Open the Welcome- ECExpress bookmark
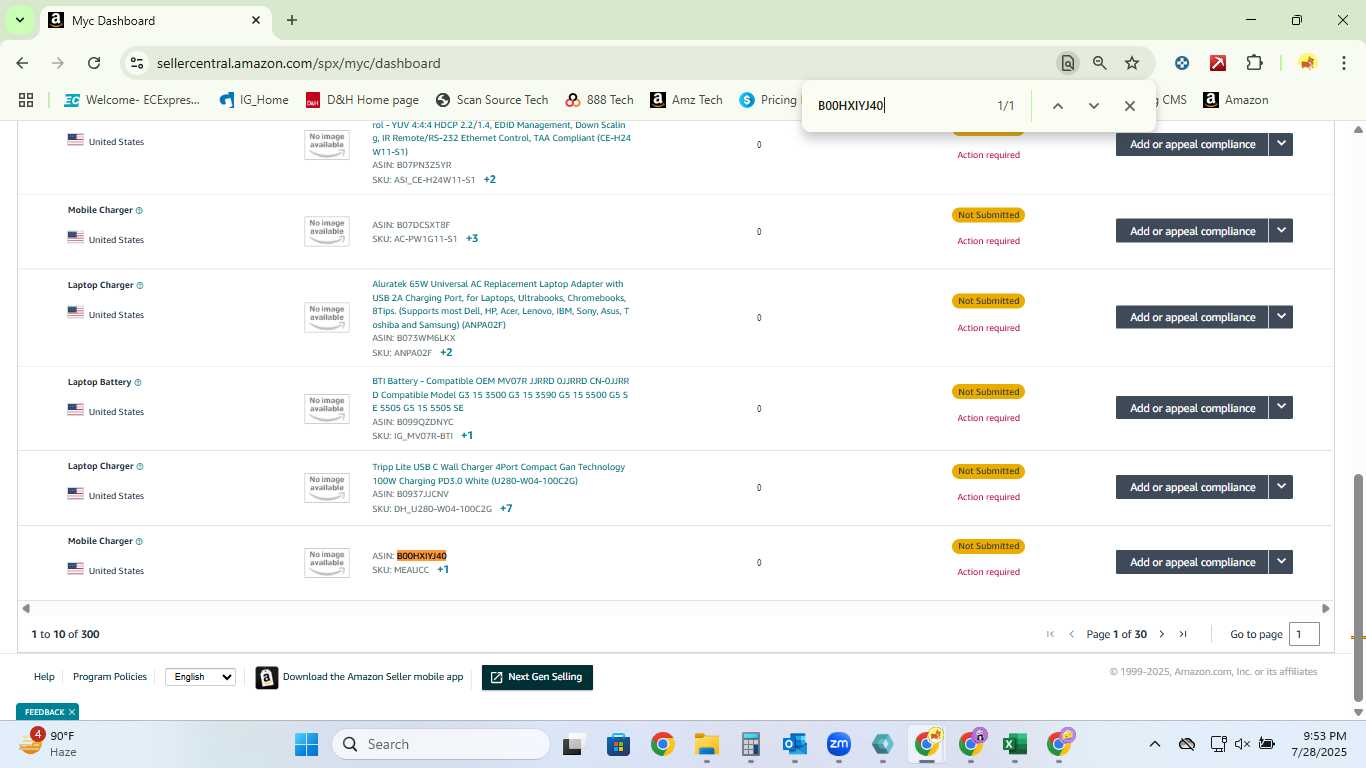Viewport: 1366px width, 768px height. [132, 100]
